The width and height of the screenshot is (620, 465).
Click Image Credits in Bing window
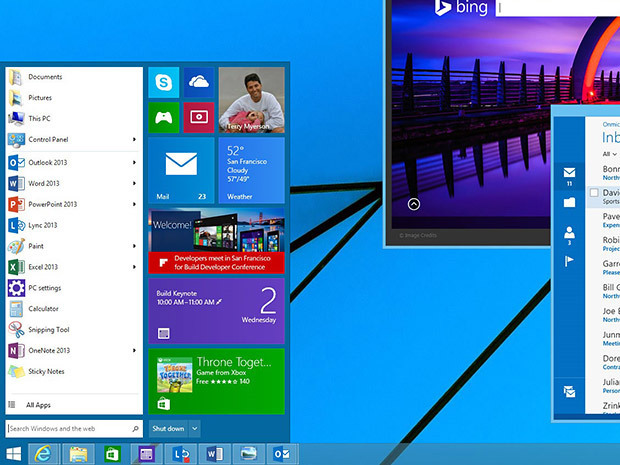(418, 235)
